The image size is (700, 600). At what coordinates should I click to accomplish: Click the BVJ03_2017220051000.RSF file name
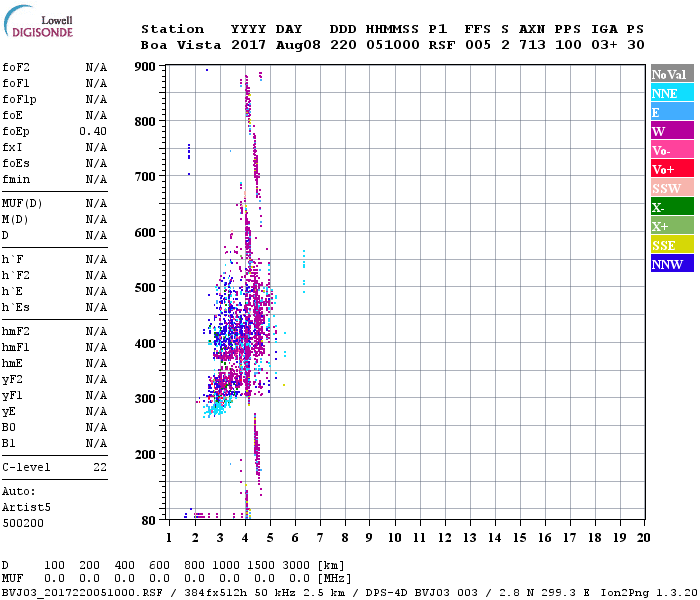82,593
